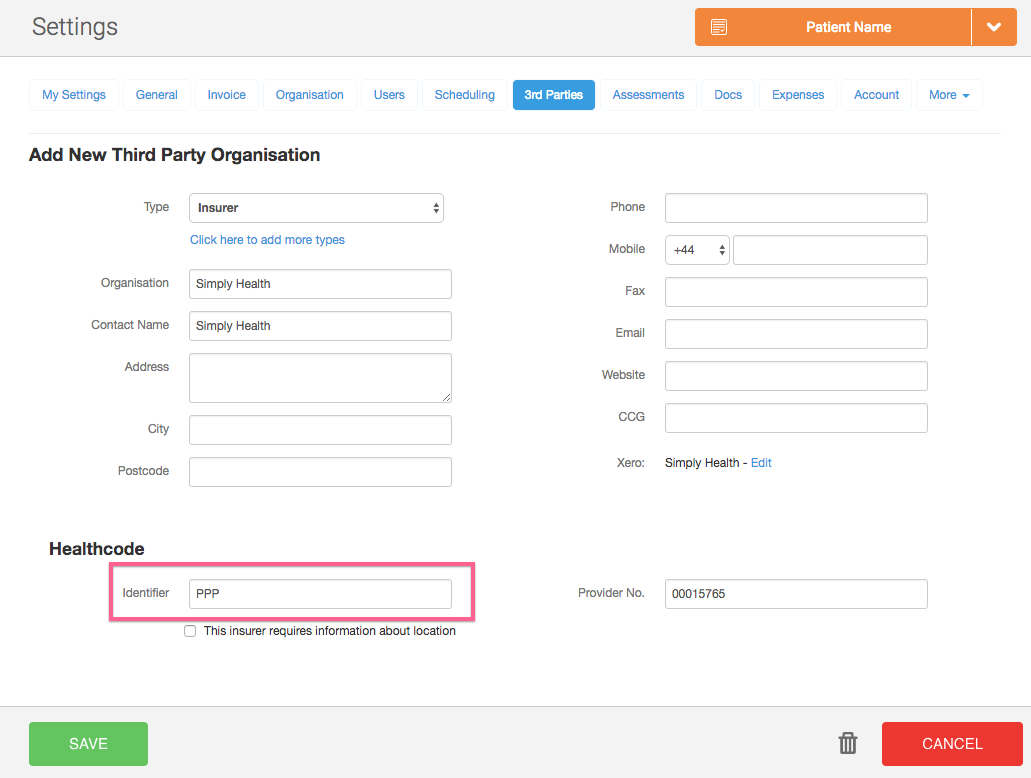This screenshot has height=778, width=1031.
Task: Select the My Settings tab
Action: pyautogui.click(x=74, y=95)
